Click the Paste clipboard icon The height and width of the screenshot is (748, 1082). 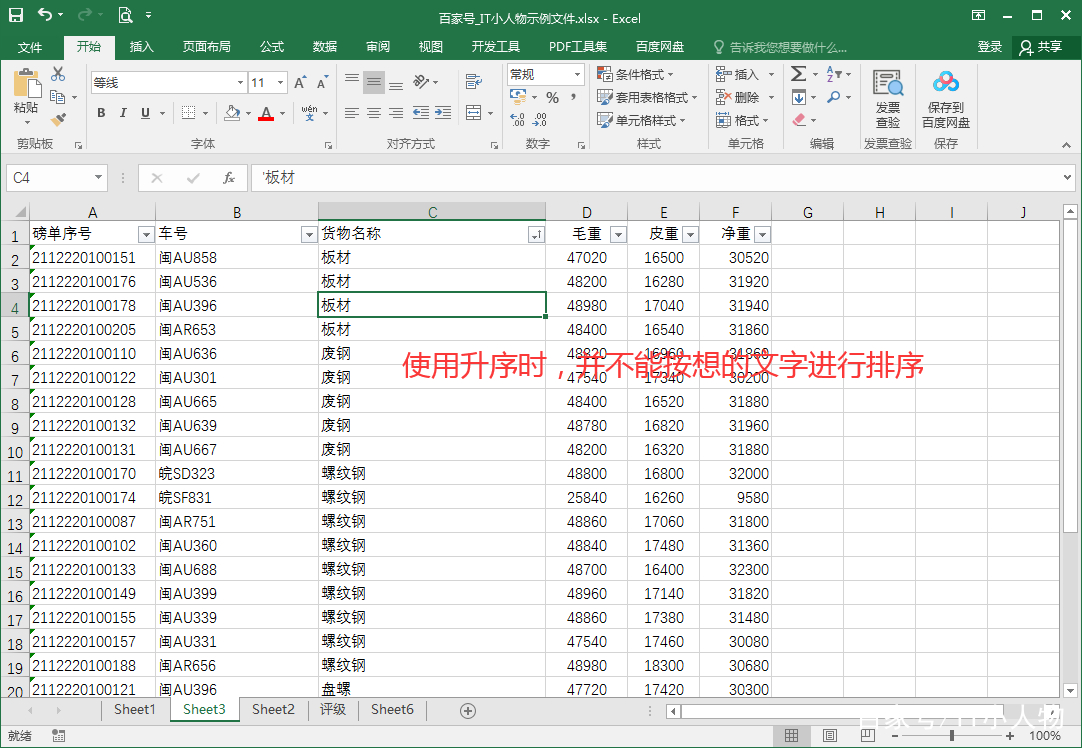point(26,84)
